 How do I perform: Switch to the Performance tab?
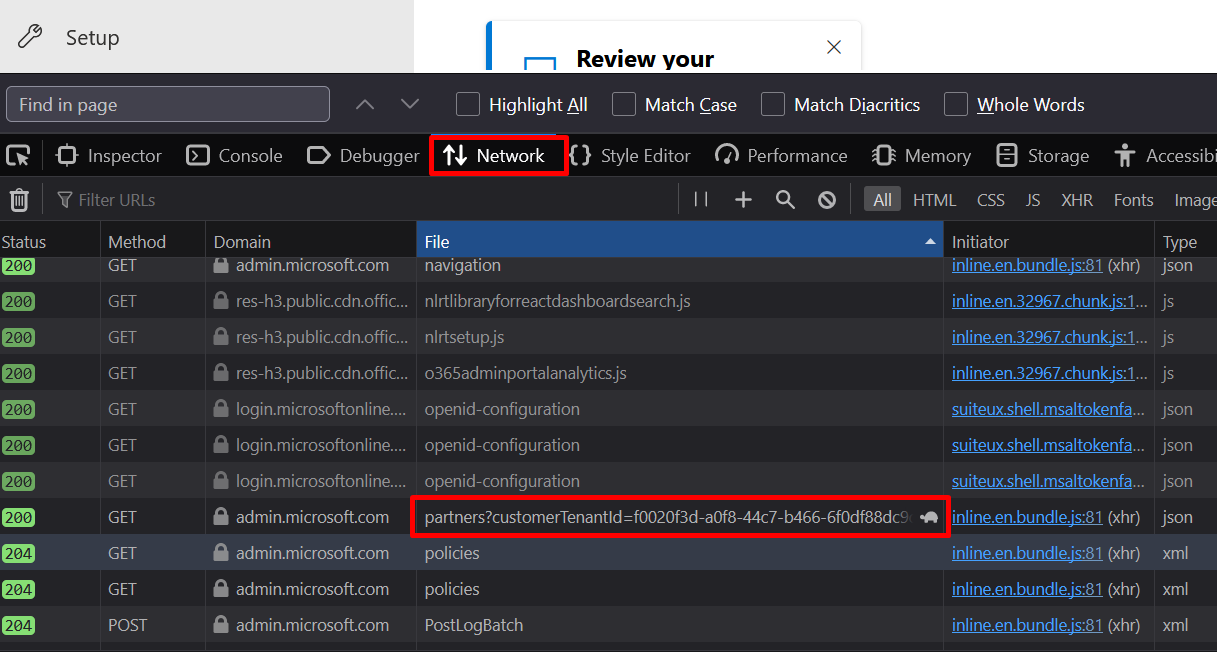coord(782,156)
